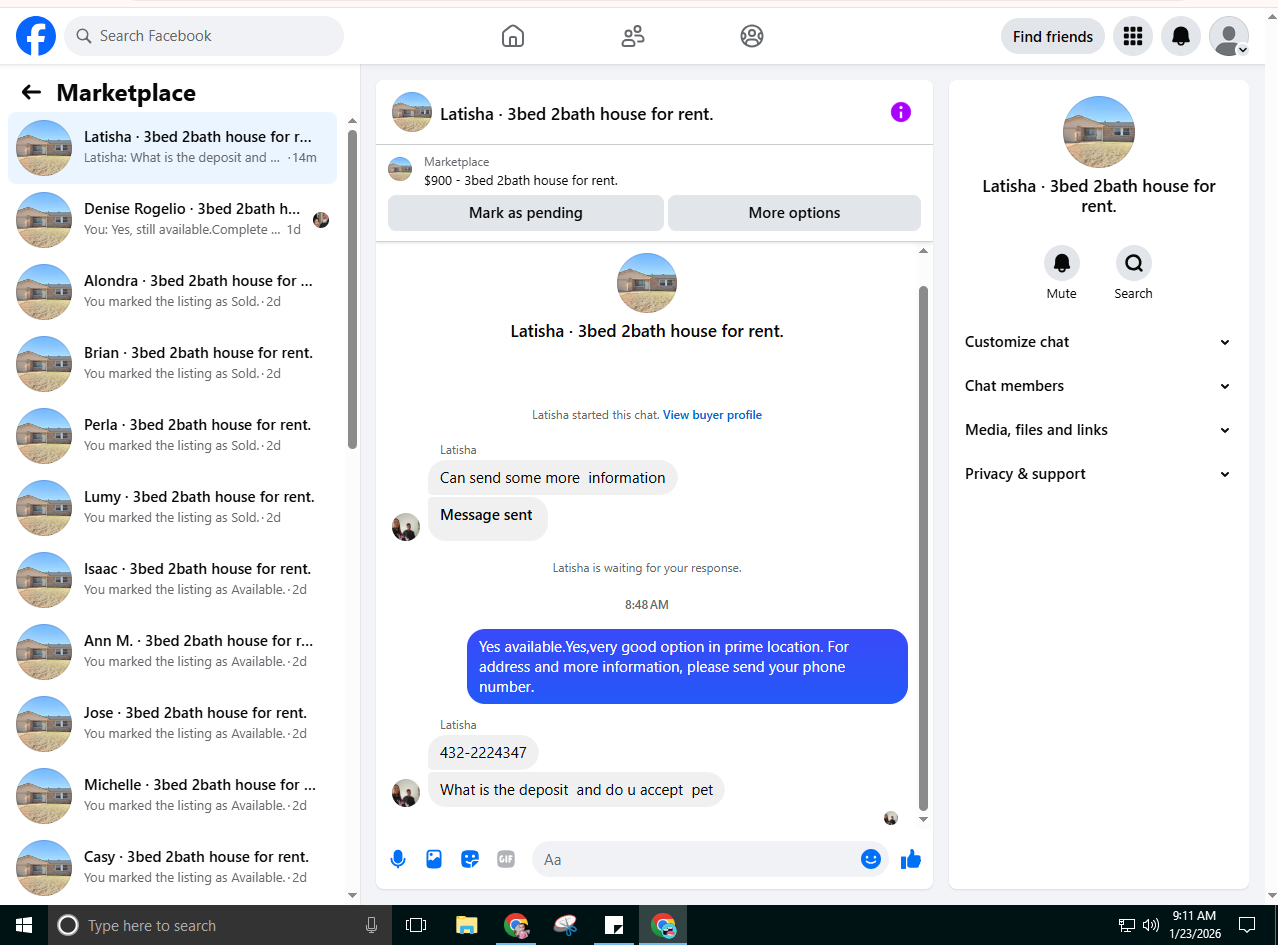Image resolution: width=1278 pixels, height=945 pixels.
Task: Open the notifications bell in header
Action: click(1181, 36)
